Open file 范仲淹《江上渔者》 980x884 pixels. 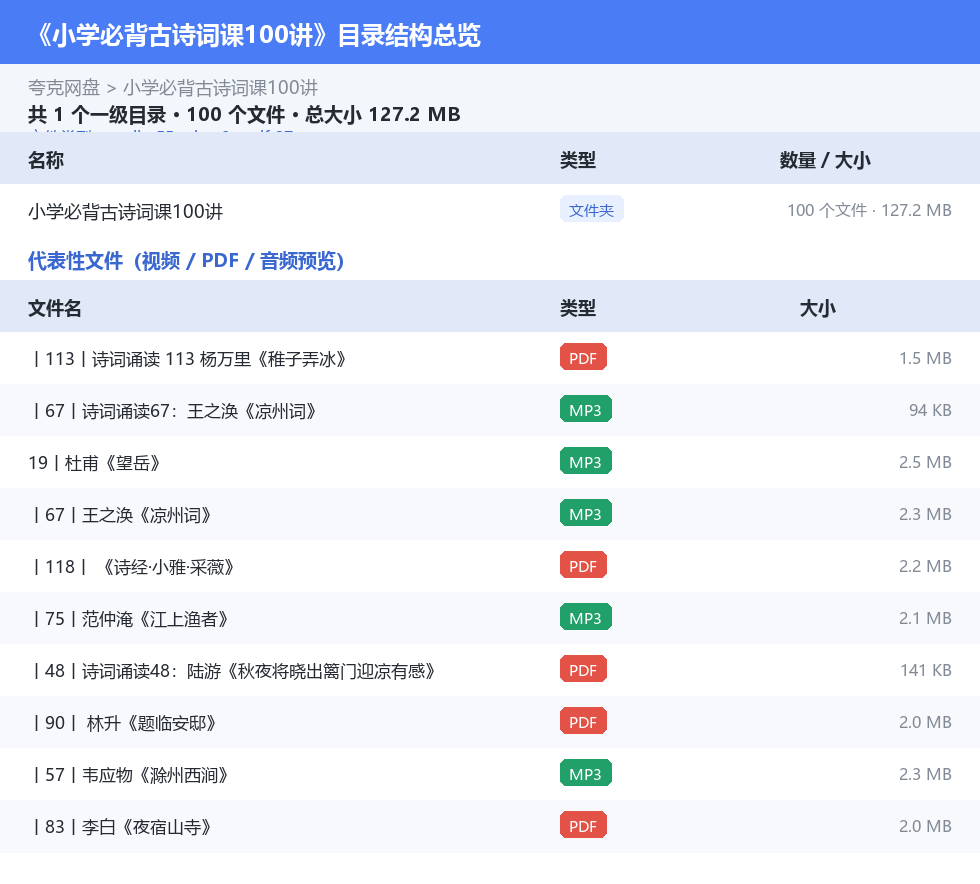click(131, 618)
